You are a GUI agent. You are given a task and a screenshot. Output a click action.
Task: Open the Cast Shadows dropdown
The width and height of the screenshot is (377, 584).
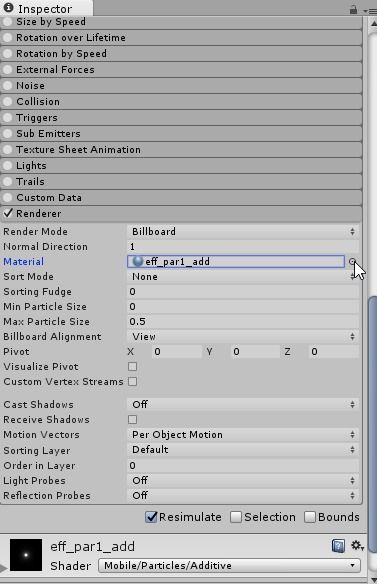pyautogui.click(x=243, y=404)
